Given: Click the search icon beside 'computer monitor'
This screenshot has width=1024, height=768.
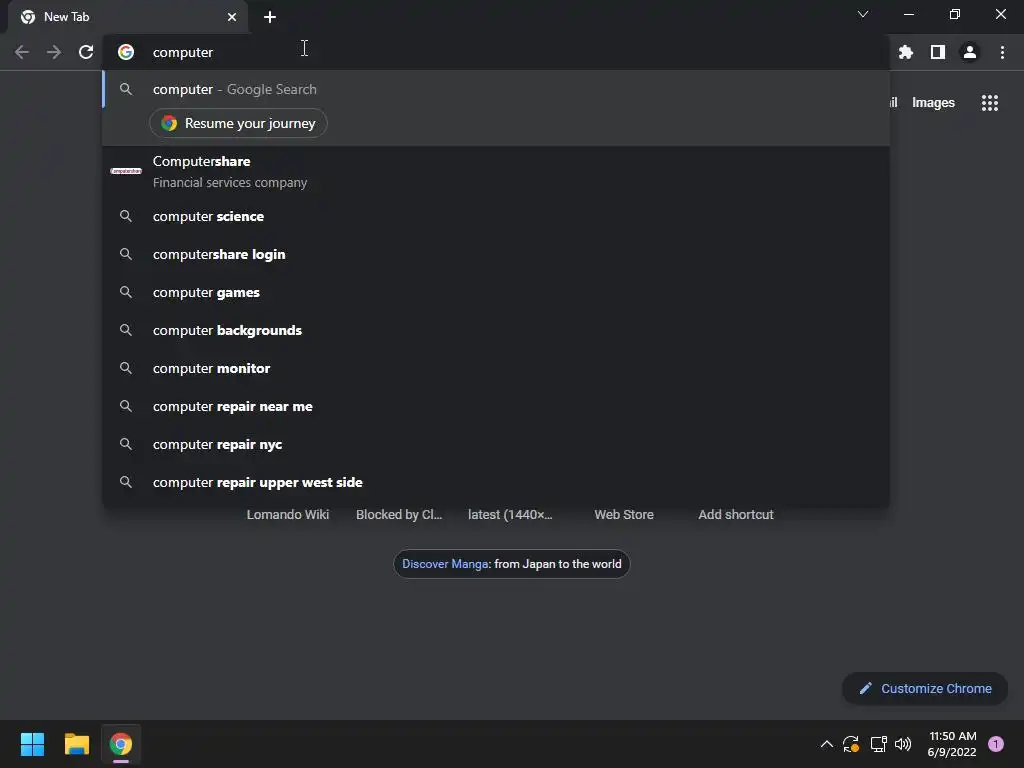Looking at the screenshot, I should (x=126, y=368).
